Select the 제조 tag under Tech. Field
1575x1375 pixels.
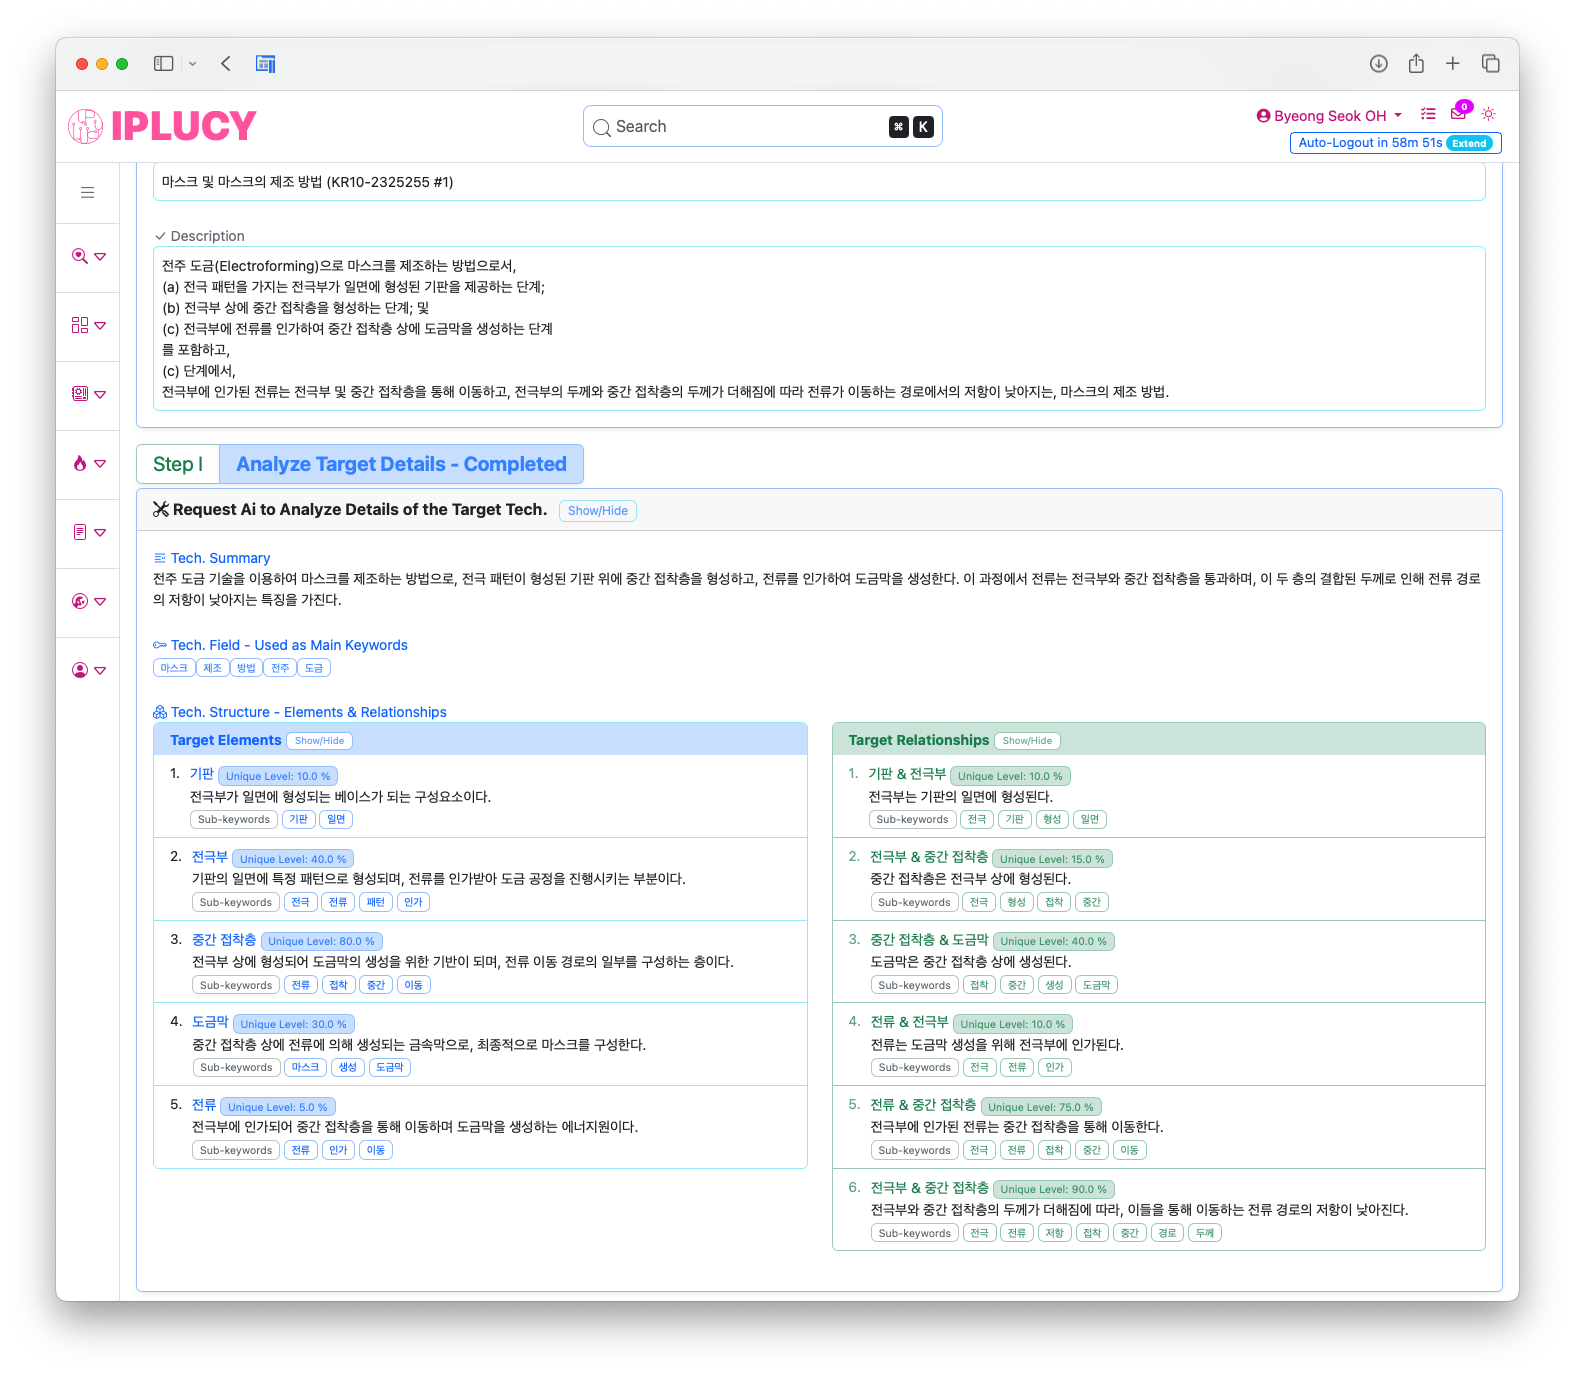coord(212,668)
